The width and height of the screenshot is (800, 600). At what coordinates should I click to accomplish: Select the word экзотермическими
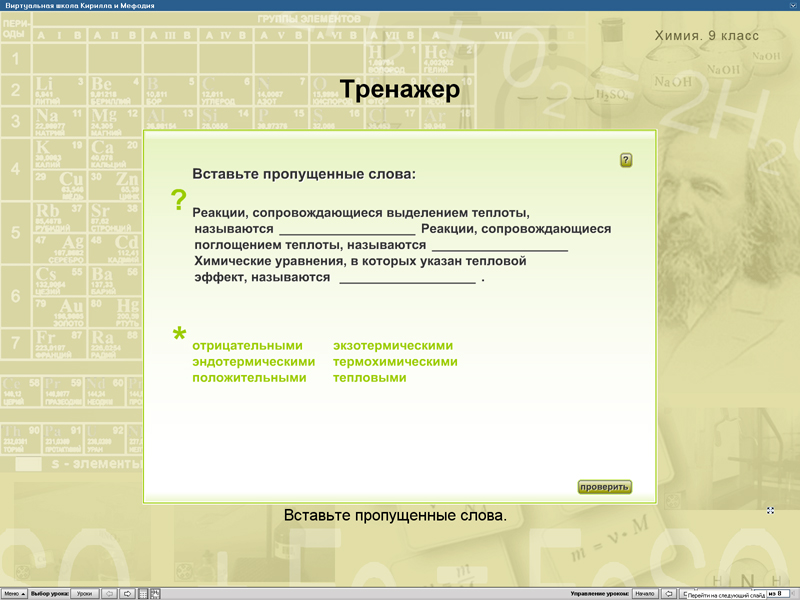pyautogui.click(x=392, y=345)
